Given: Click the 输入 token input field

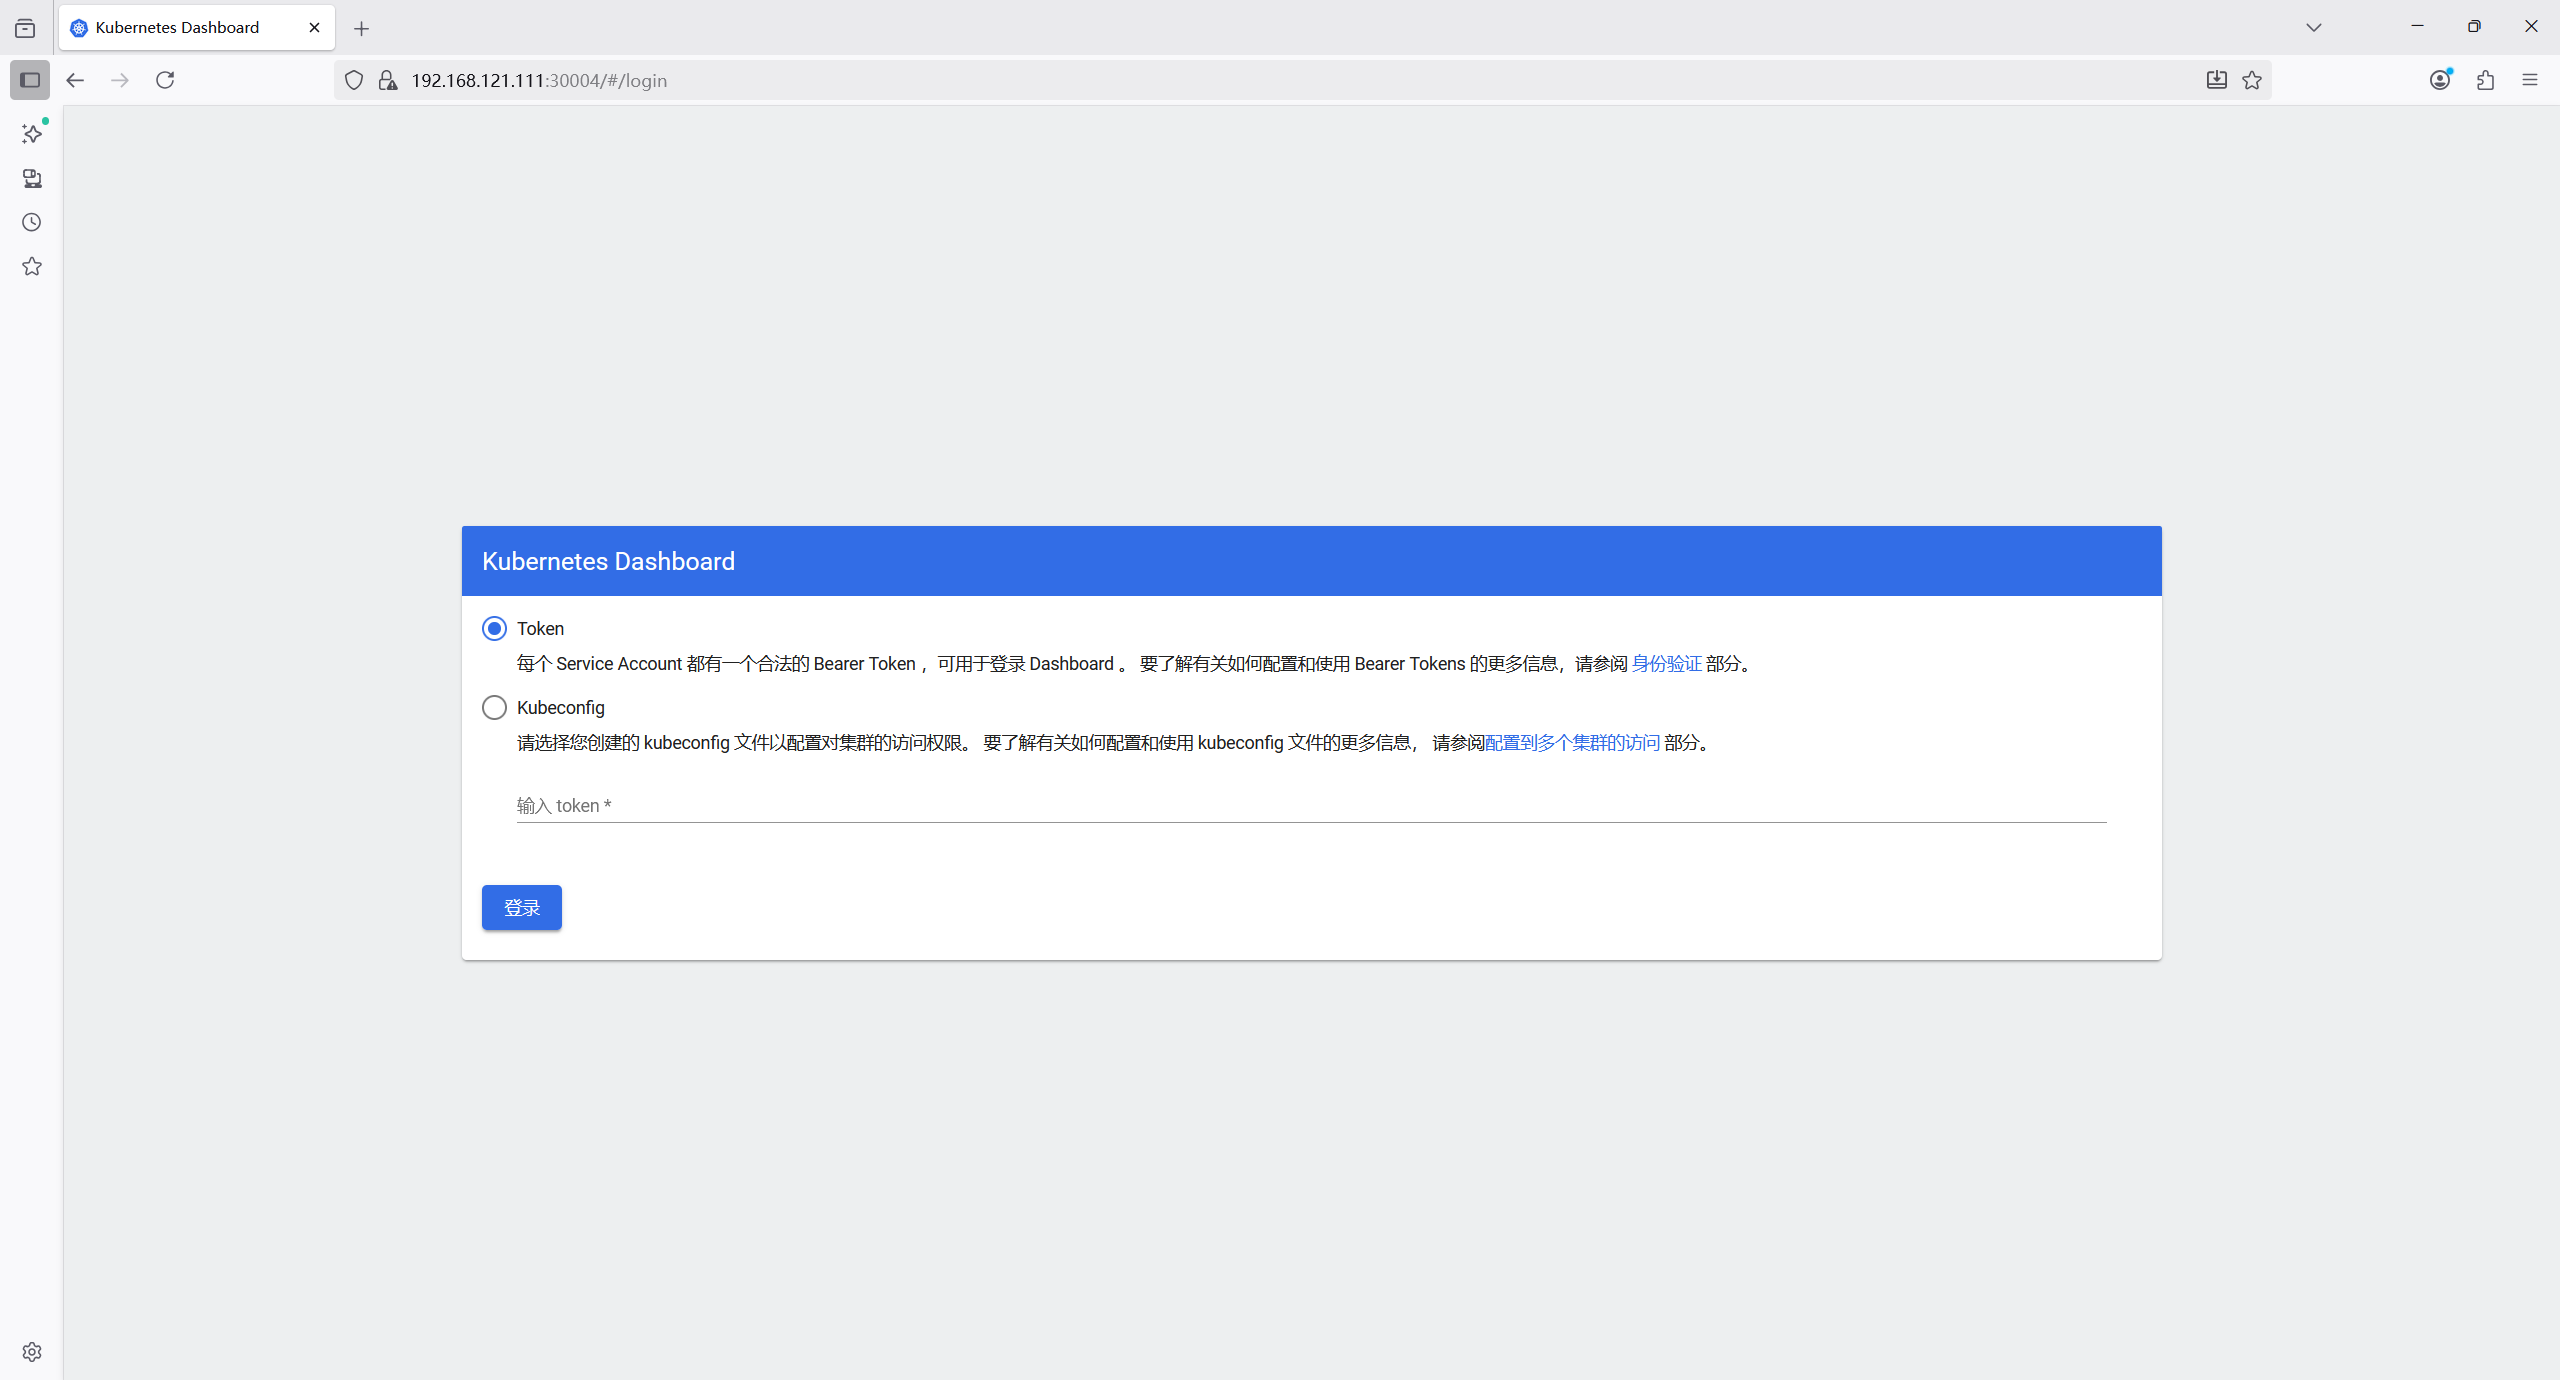Looking at the screenshot, I should click(x=1311, y=805).
